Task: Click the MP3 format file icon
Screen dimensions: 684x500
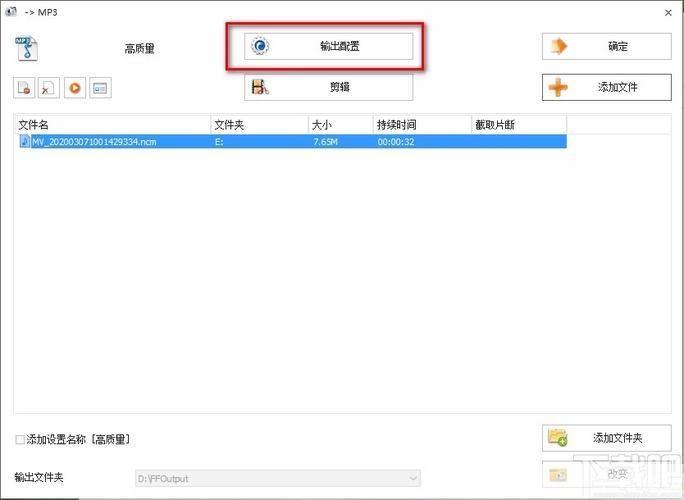Action: click(27, 48)
